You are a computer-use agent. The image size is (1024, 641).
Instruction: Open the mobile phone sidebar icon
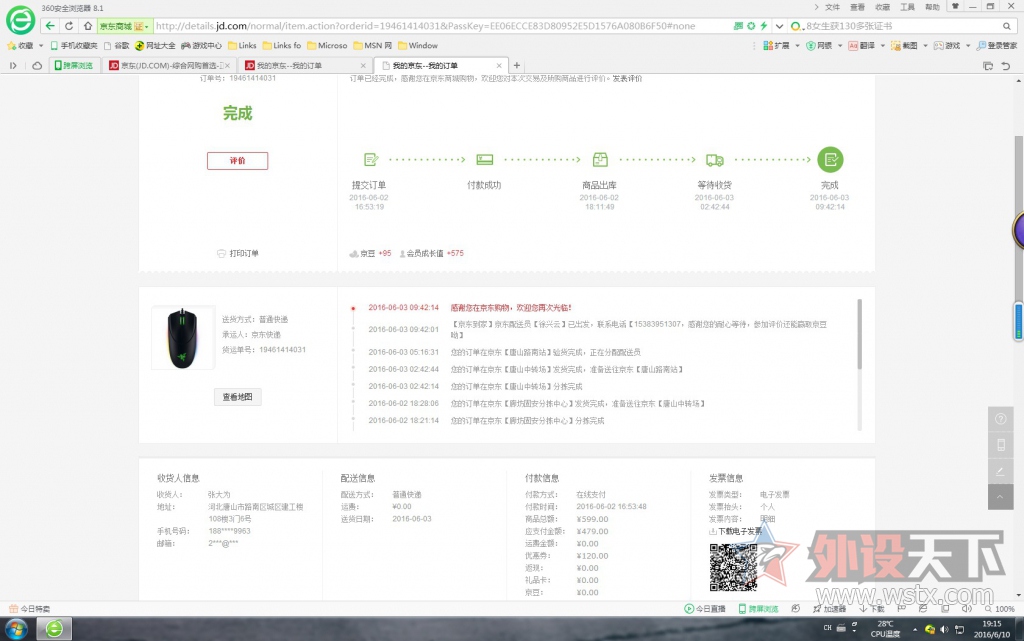click(x=1001, y=445)
